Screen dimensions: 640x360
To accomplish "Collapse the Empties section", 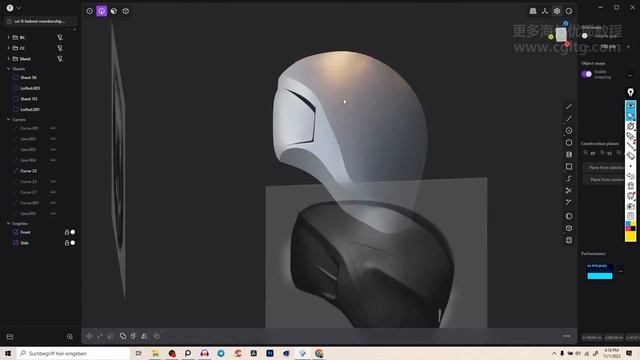I will click(x=9, y=223).
